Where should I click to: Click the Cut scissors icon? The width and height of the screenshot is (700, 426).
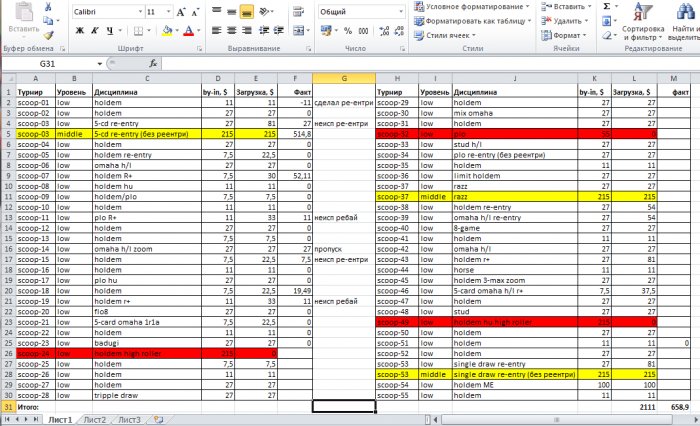tap(48, 7)
